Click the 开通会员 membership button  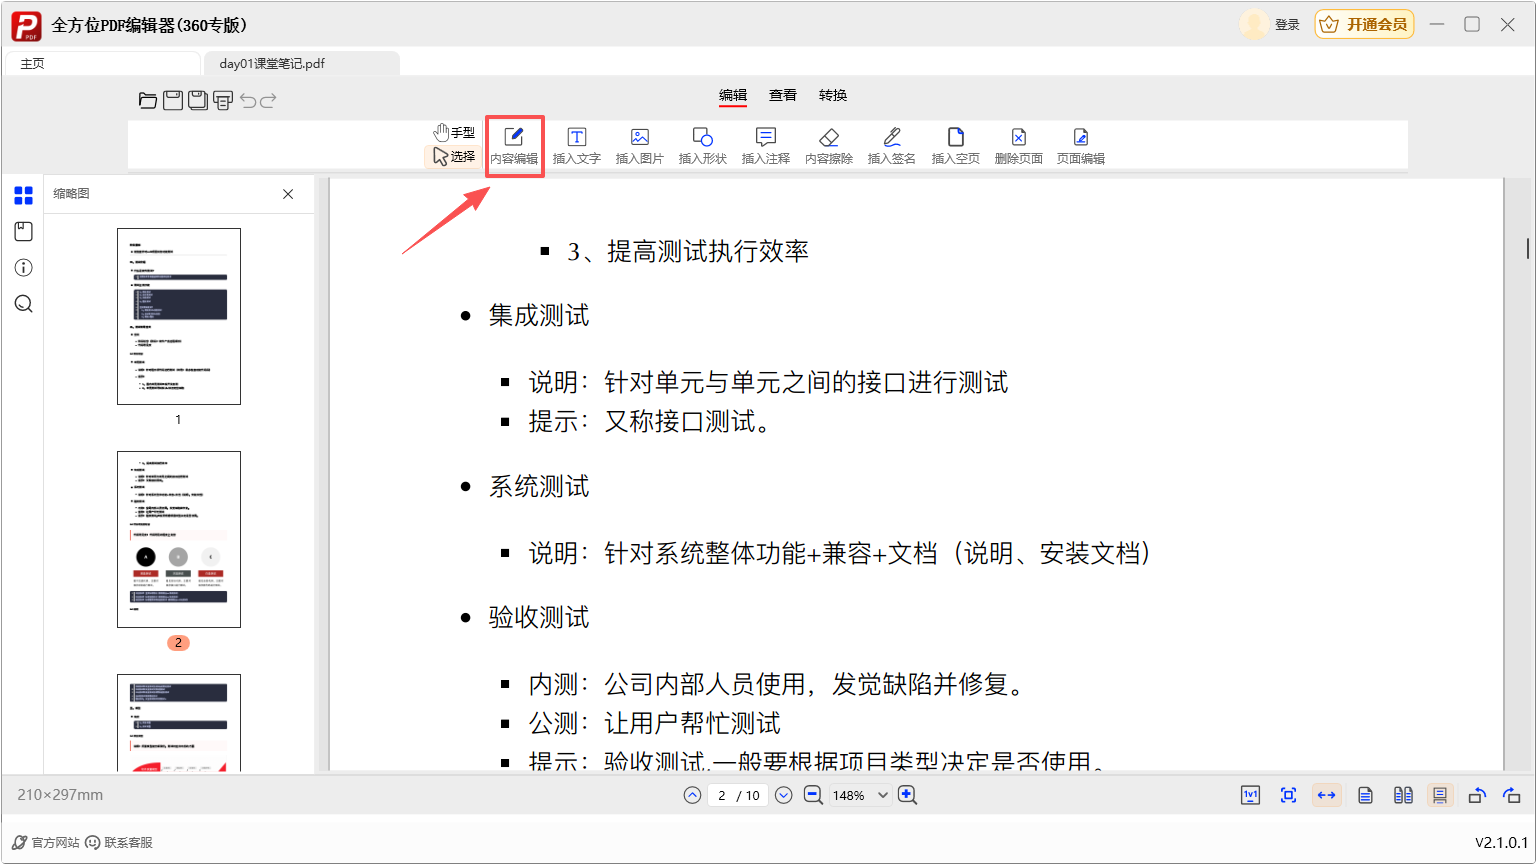1364,24
